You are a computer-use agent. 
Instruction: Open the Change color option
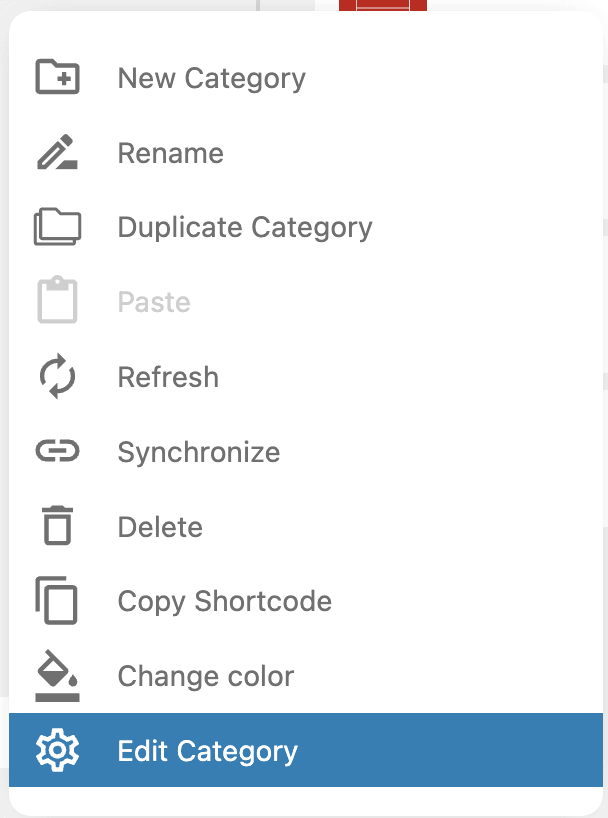[x=205, y=676]
